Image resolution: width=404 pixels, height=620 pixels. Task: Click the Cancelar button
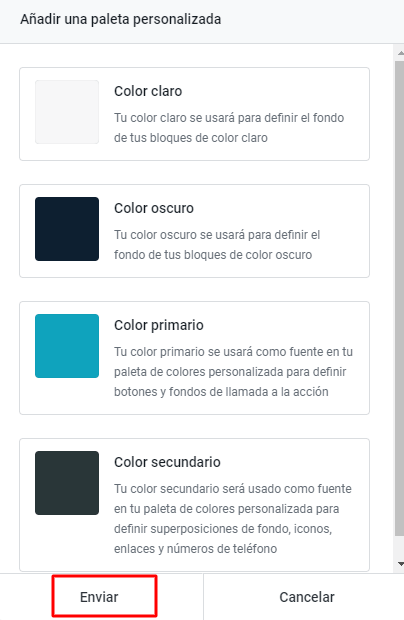(307, 597)
